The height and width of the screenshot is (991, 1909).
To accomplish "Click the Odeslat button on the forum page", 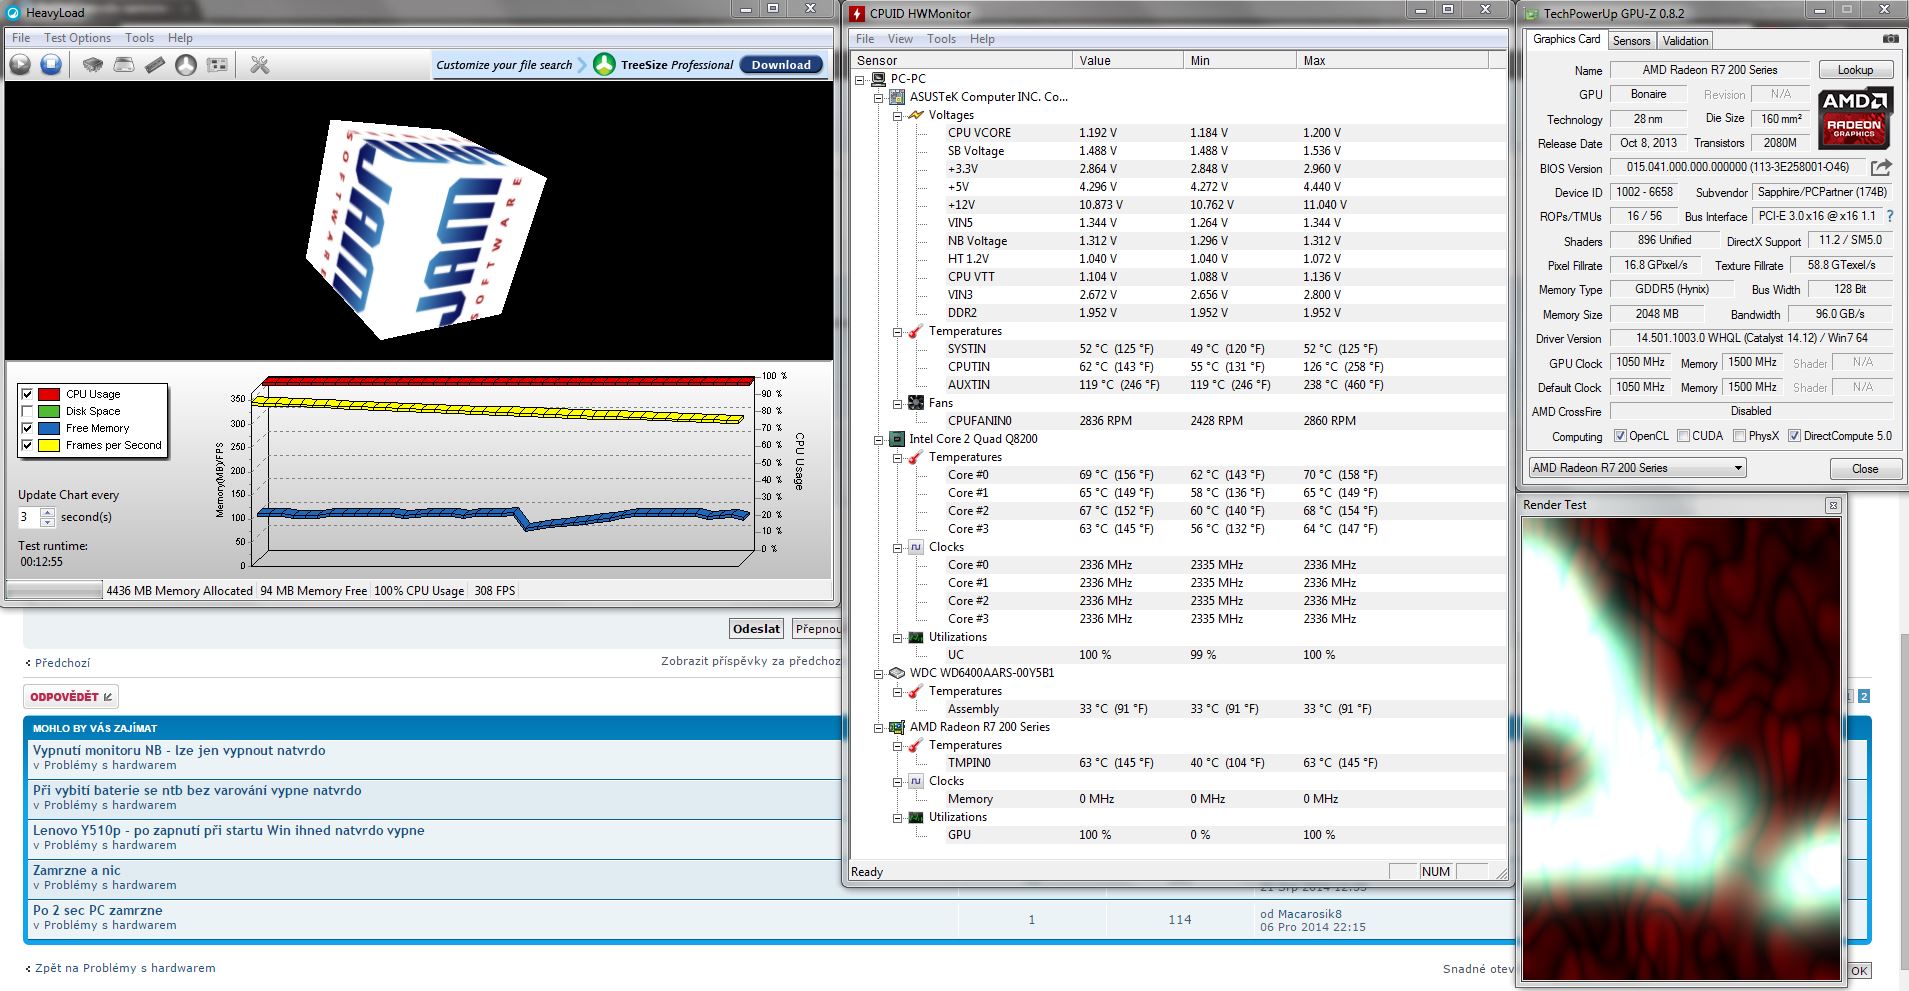I will click(756, 629).
